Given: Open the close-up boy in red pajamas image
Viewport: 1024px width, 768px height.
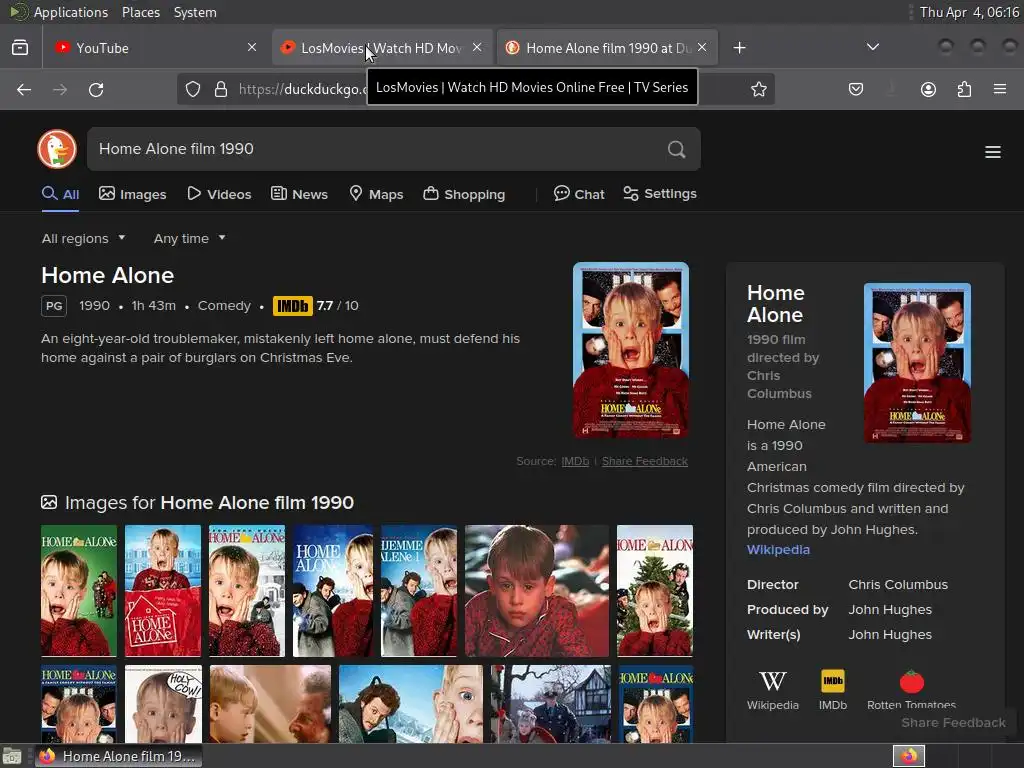Looking at the screenshot, I should click(537, 590).
